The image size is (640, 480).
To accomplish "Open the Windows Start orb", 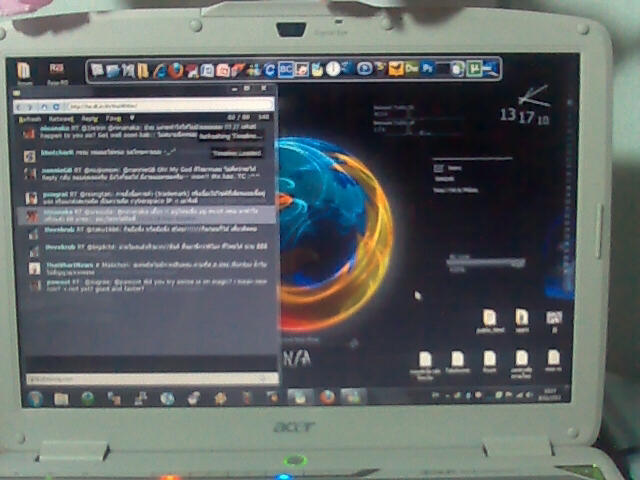I will pos(35,398).
